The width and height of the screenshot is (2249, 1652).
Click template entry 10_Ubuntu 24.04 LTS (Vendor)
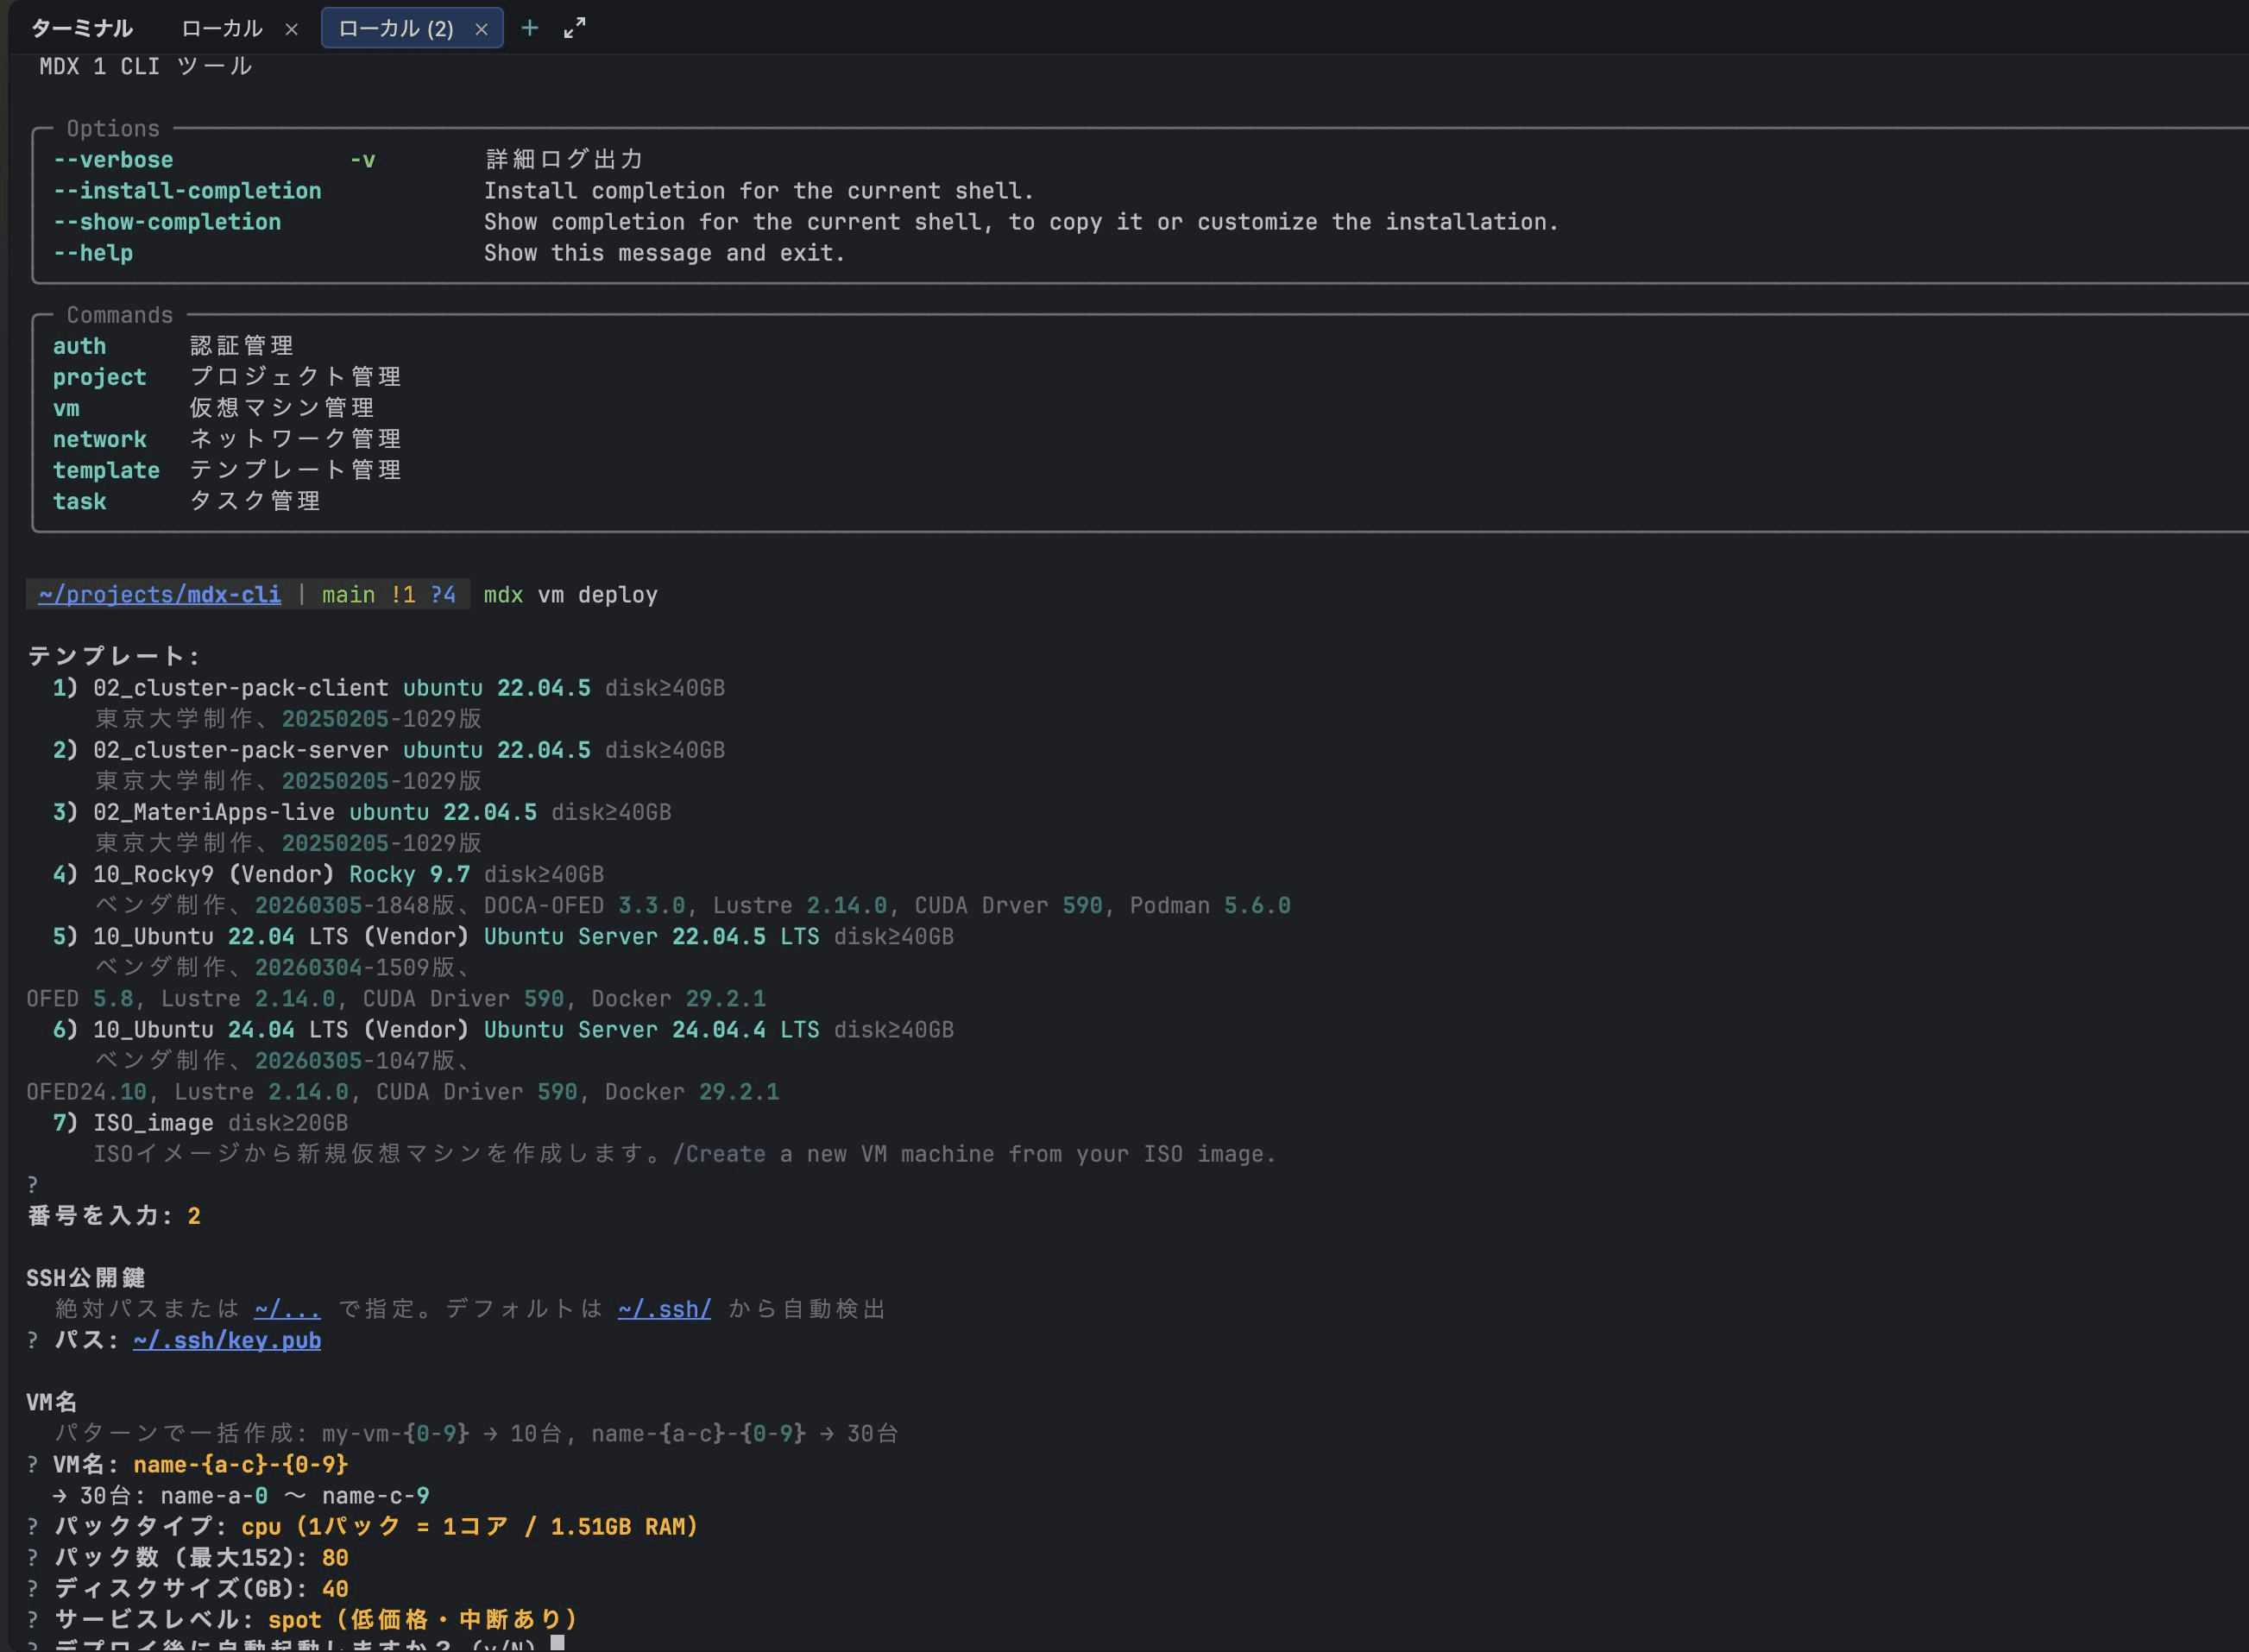tap(281, 1029)
